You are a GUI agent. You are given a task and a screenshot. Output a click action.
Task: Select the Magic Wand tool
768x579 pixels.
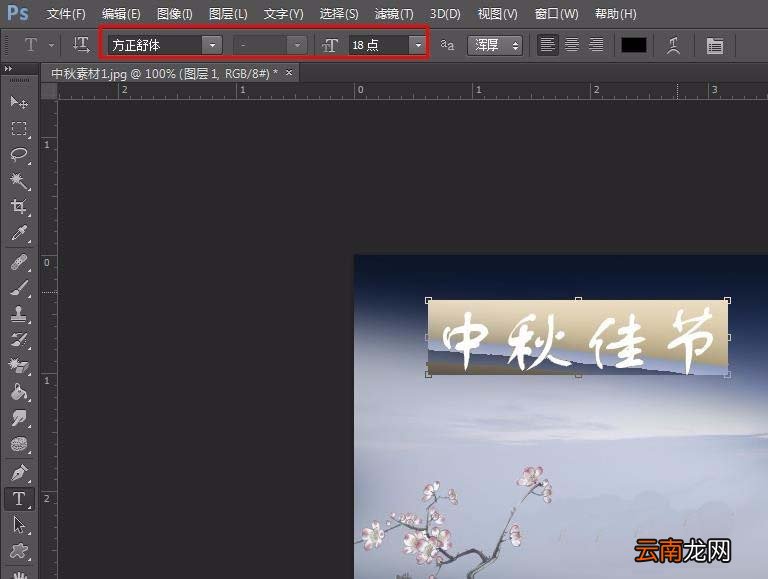[x=19, y=180]
